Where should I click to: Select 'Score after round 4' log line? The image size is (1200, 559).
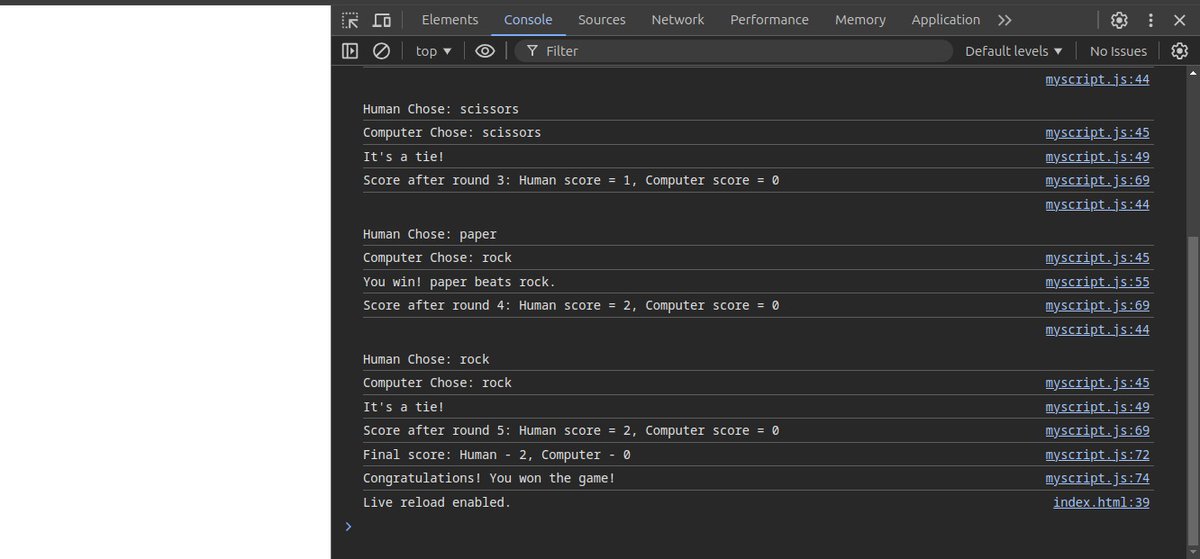(571, 306)
